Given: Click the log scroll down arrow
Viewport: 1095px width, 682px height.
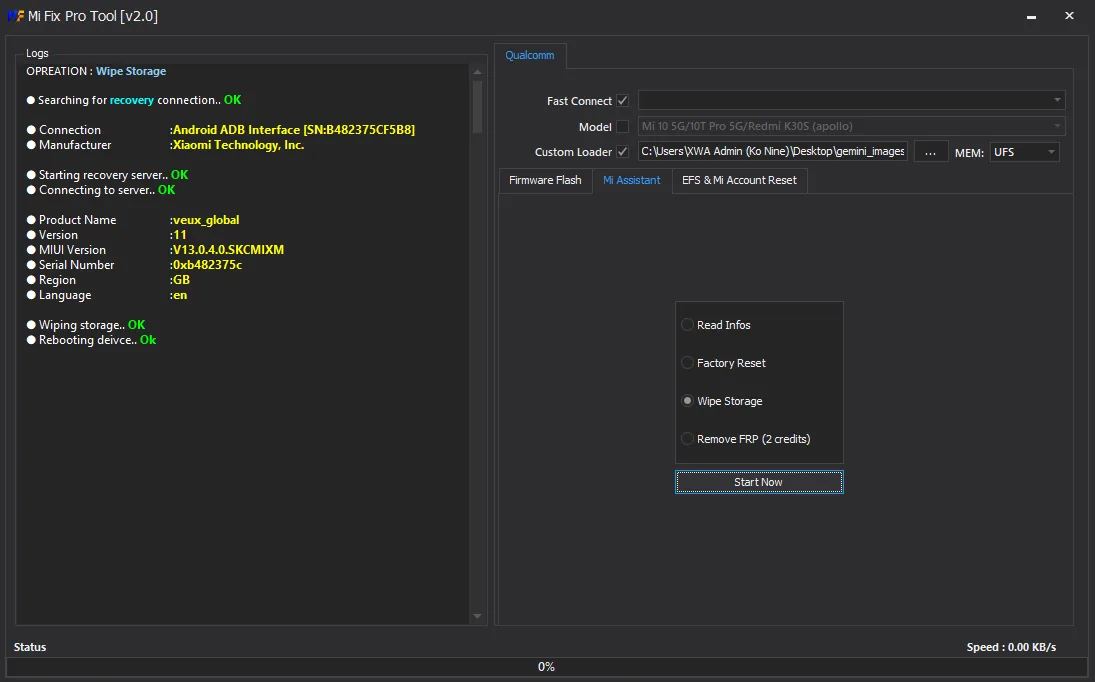Looking at the screenshot, I should click(478, 616).
